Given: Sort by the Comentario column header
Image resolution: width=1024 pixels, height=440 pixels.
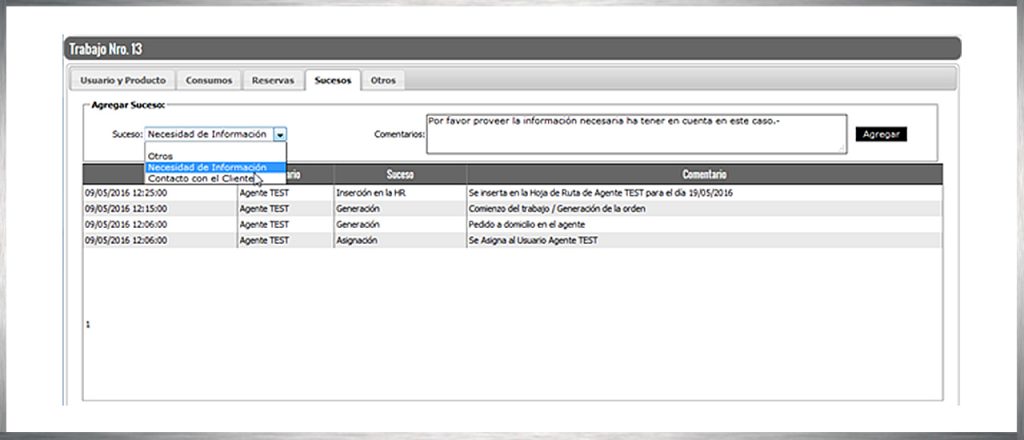Looking at the screenshot, I should (x=704, y=174).
